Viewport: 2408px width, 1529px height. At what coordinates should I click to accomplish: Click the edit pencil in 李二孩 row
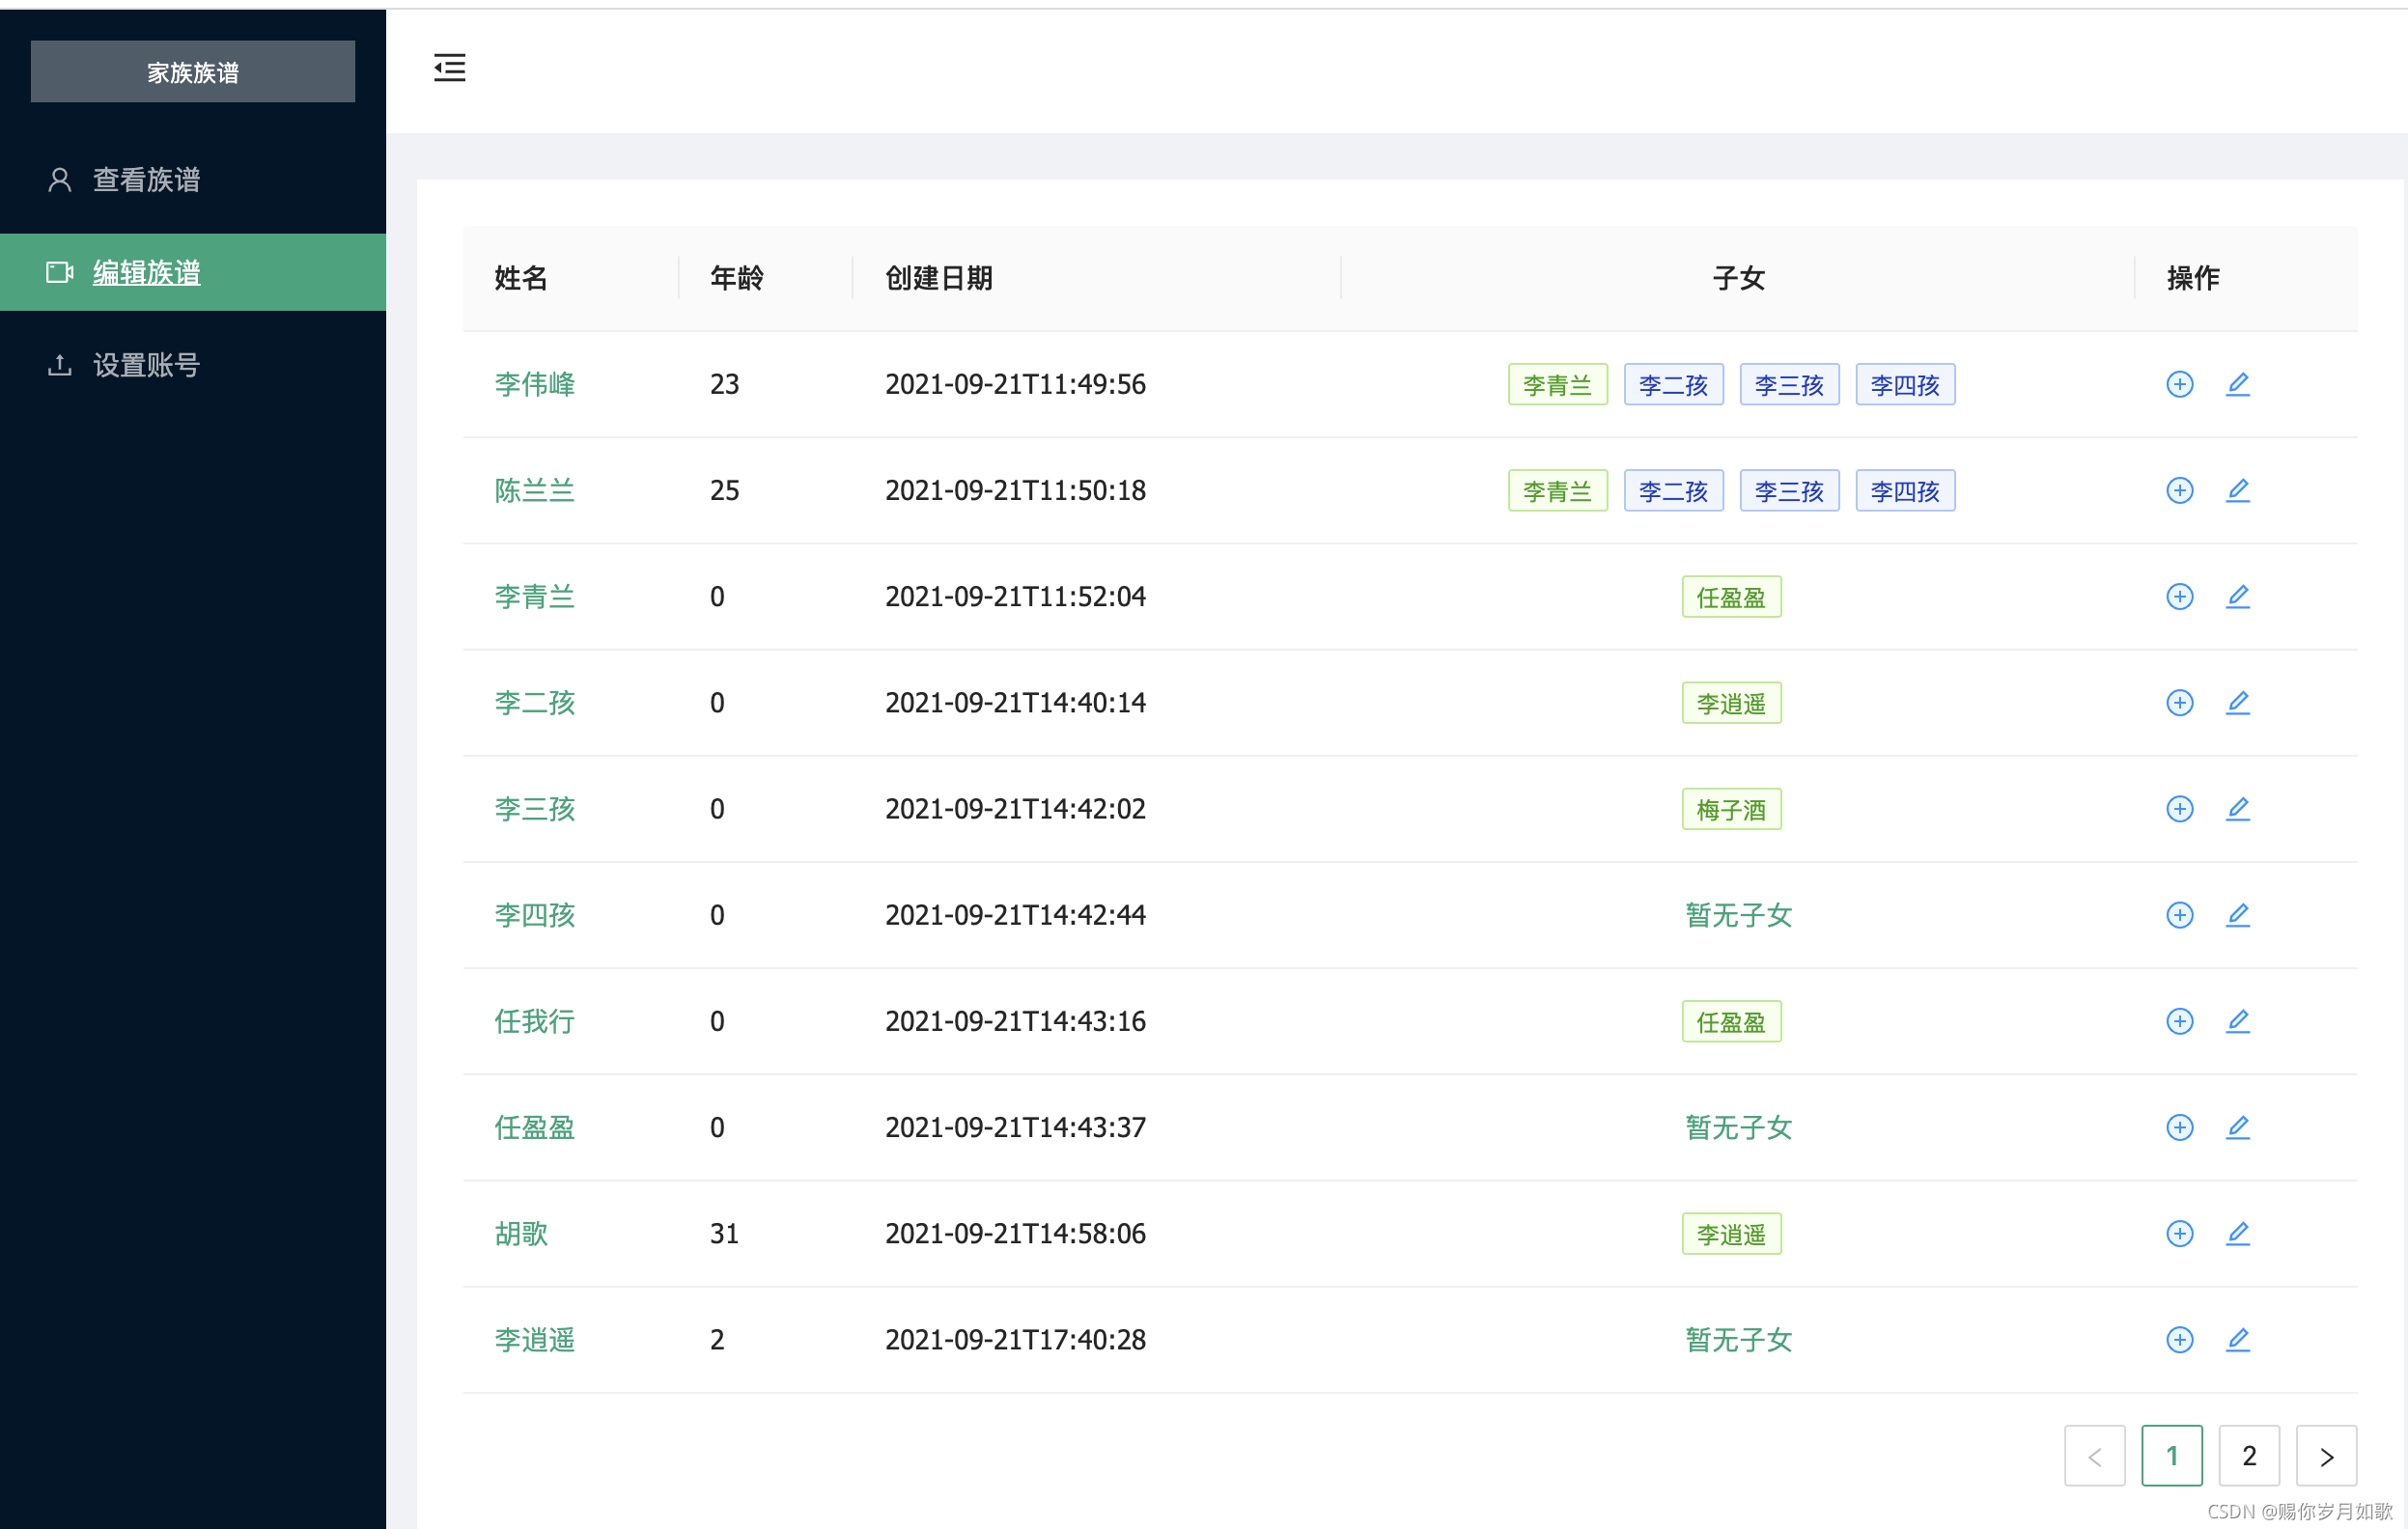(2237, 702)
